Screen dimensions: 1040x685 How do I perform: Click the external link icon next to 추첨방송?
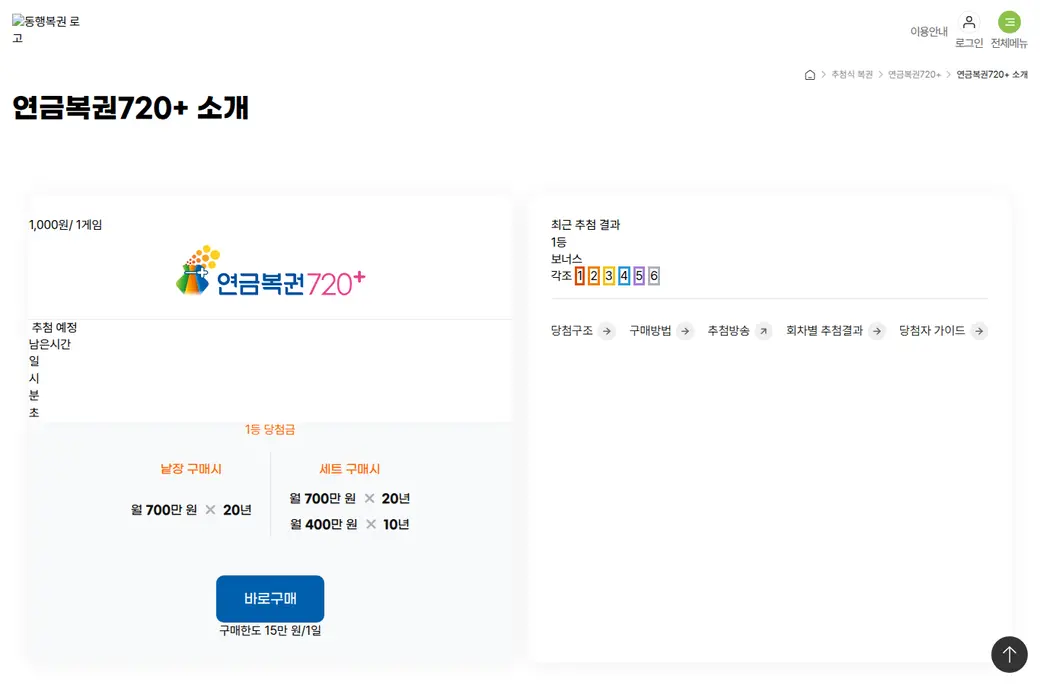(x=763, y=331)
